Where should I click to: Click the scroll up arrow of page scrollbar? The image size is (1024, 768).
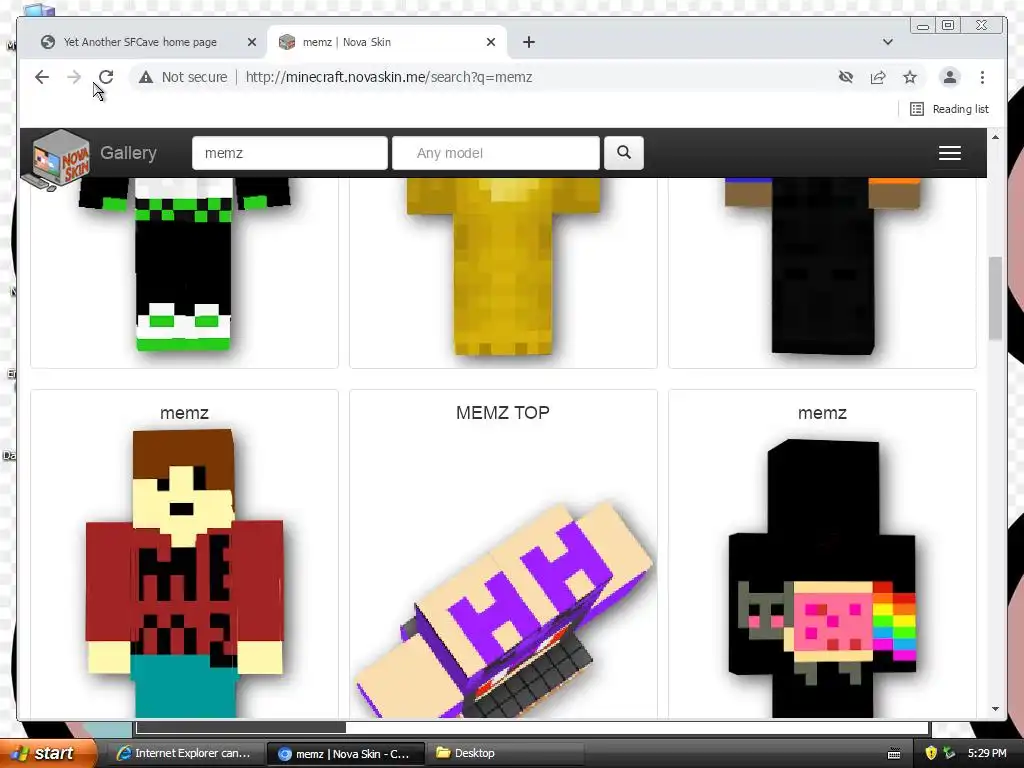click(x=995, y=137)
